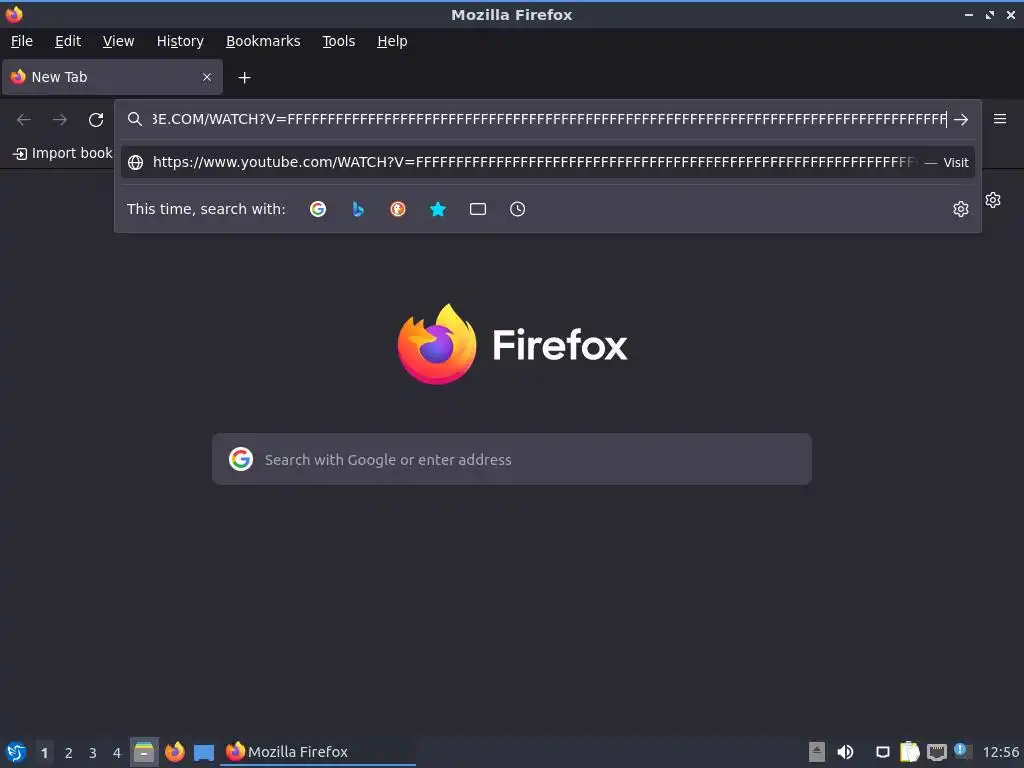The image size is (1024, 768).
Task: Search this time with DuckDuckGo icon
Action: (x=398, y=209)
